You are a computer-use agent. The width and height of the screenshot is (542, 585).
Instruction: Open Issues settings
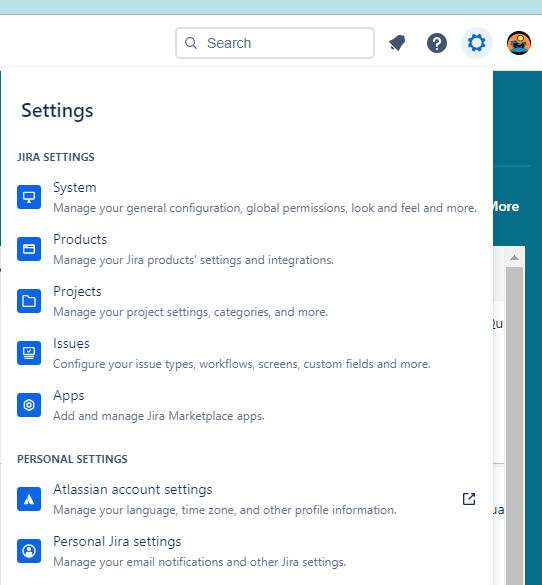pyautogui.click(x=247, y=353)
